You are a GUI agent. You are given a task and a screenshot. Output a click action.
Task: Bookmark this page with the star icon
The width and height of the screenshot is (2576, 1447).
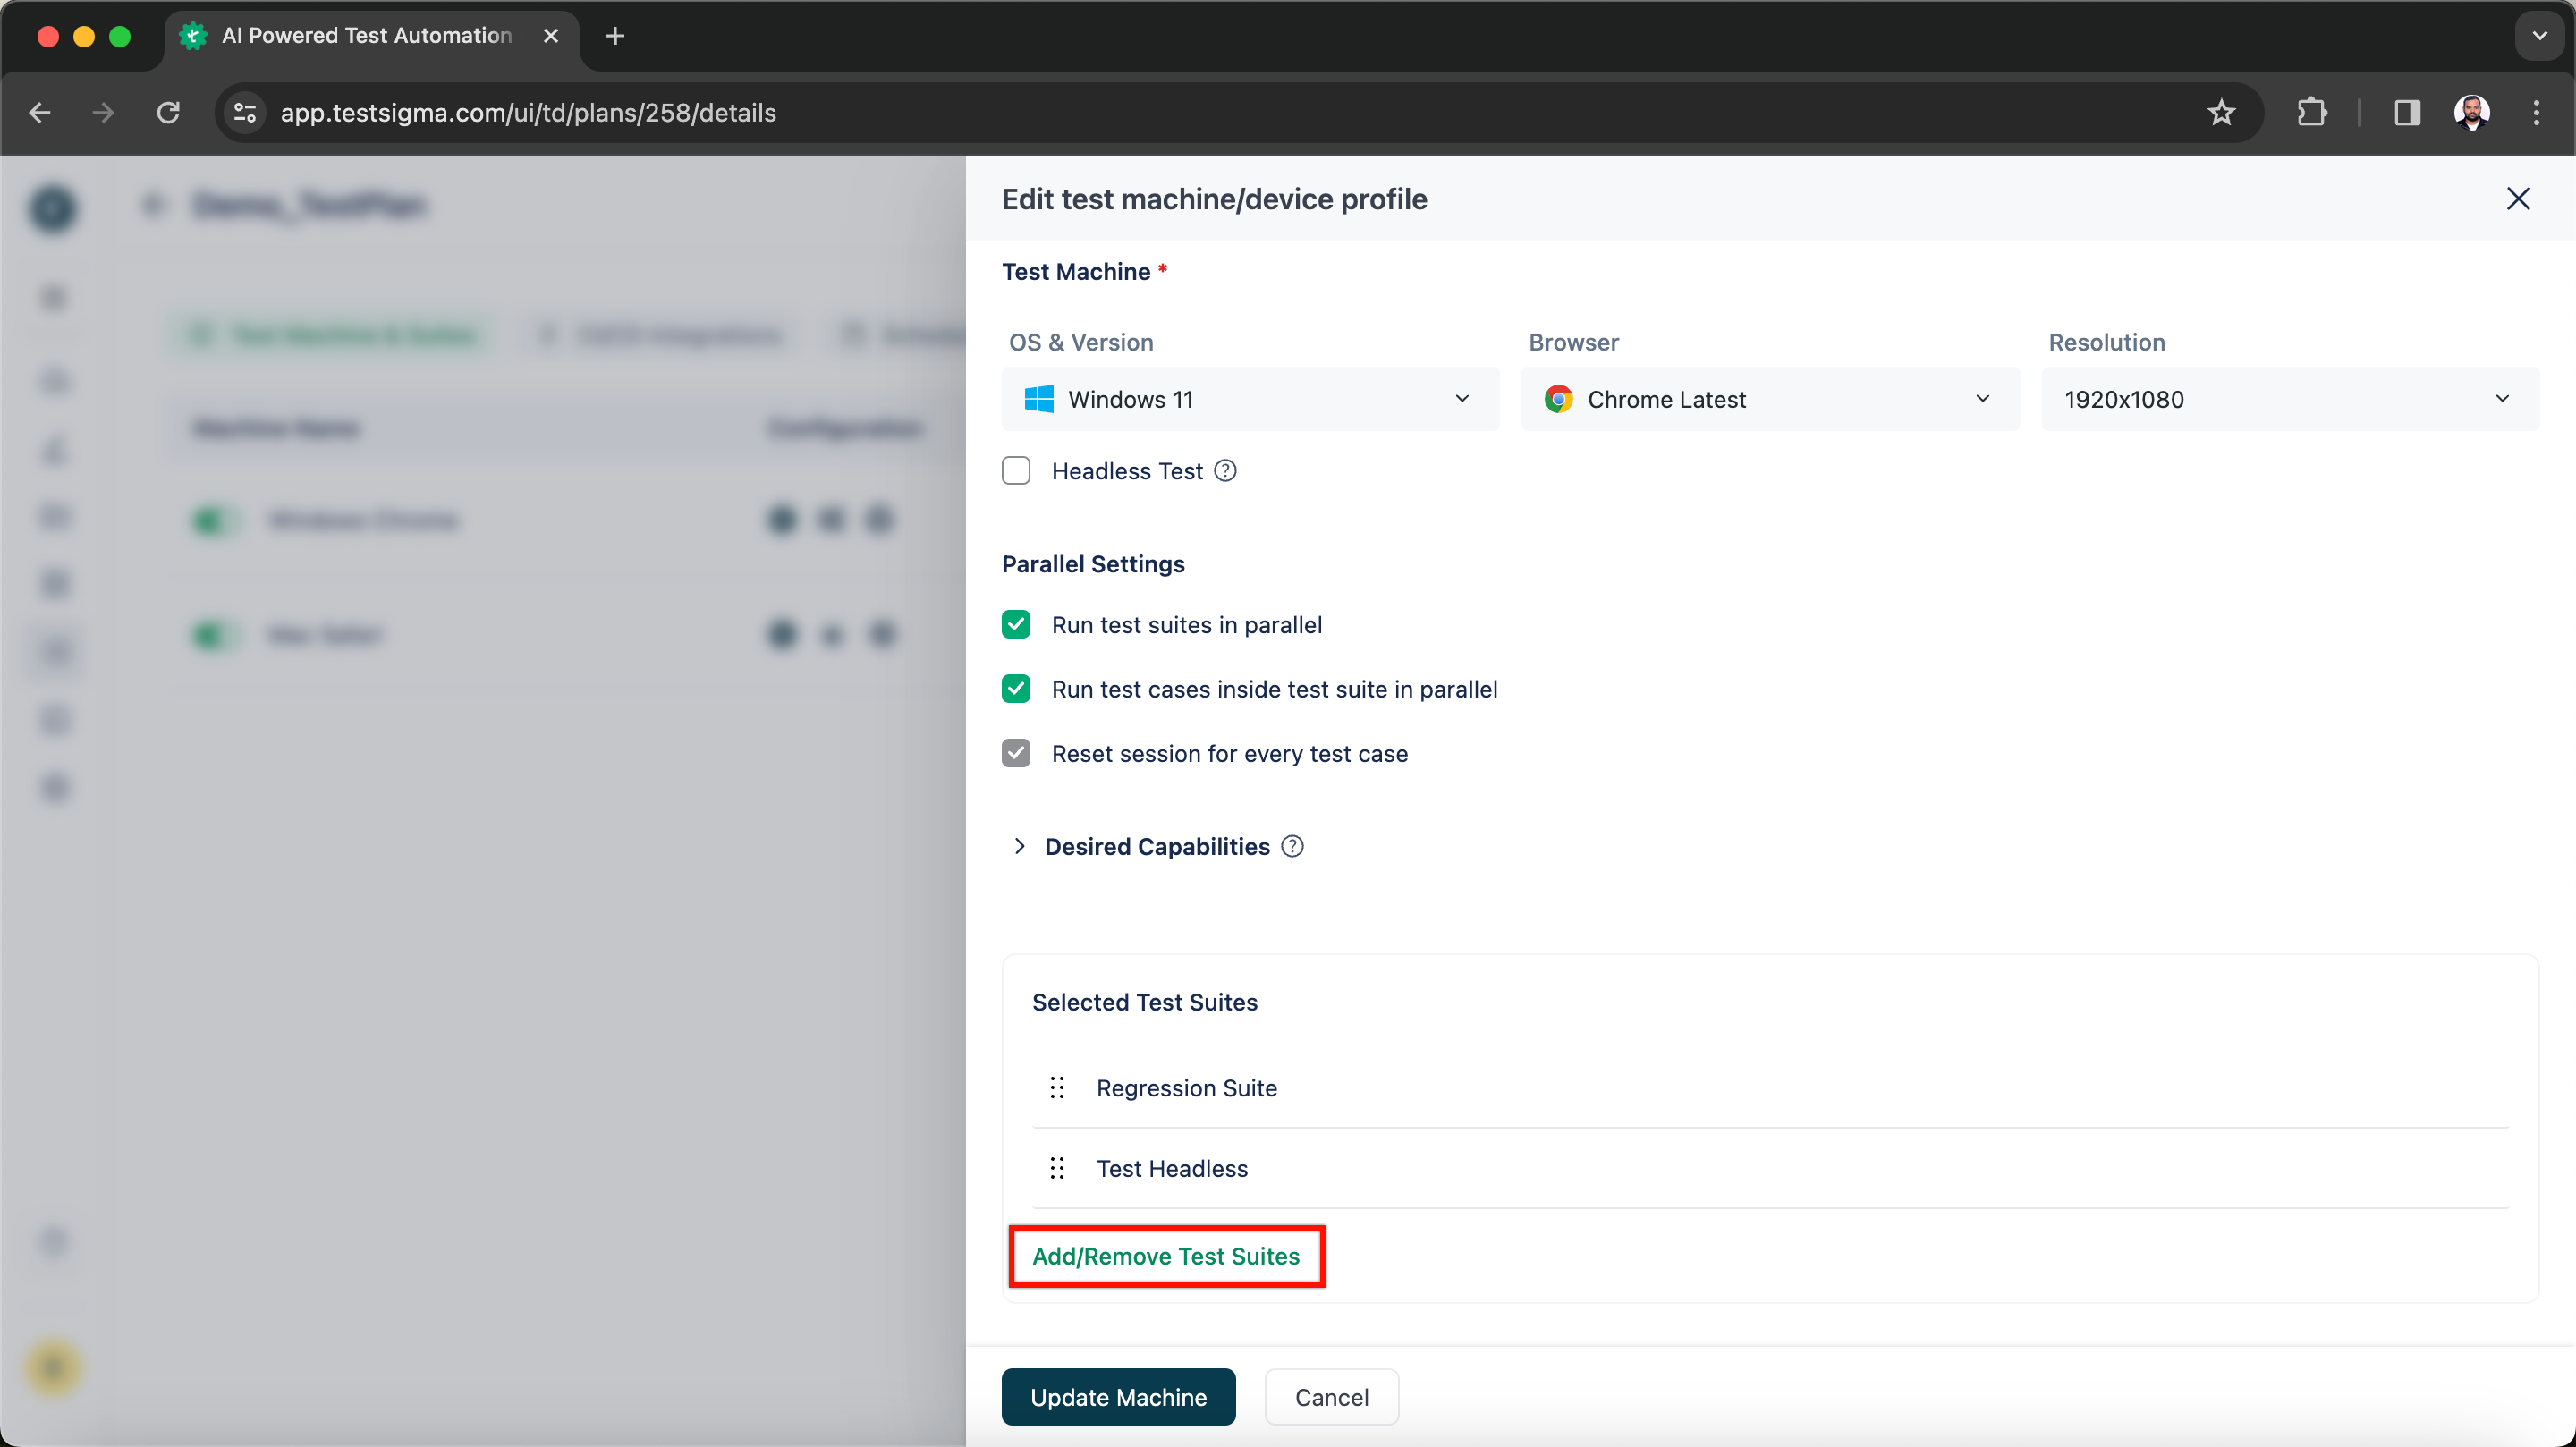coord(2220,113)
